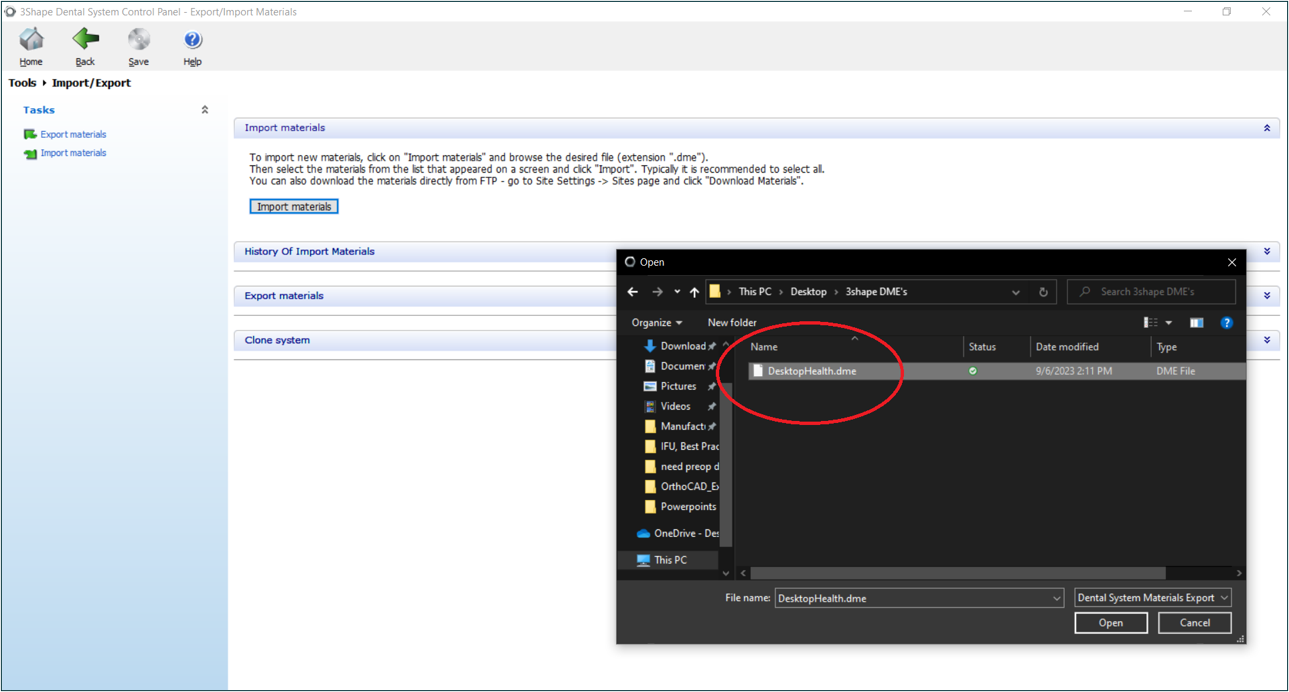This screenshot has height=692, width=1289.
Task: Click 3shape DME's in the address path
Action: [x=876, y=292]
